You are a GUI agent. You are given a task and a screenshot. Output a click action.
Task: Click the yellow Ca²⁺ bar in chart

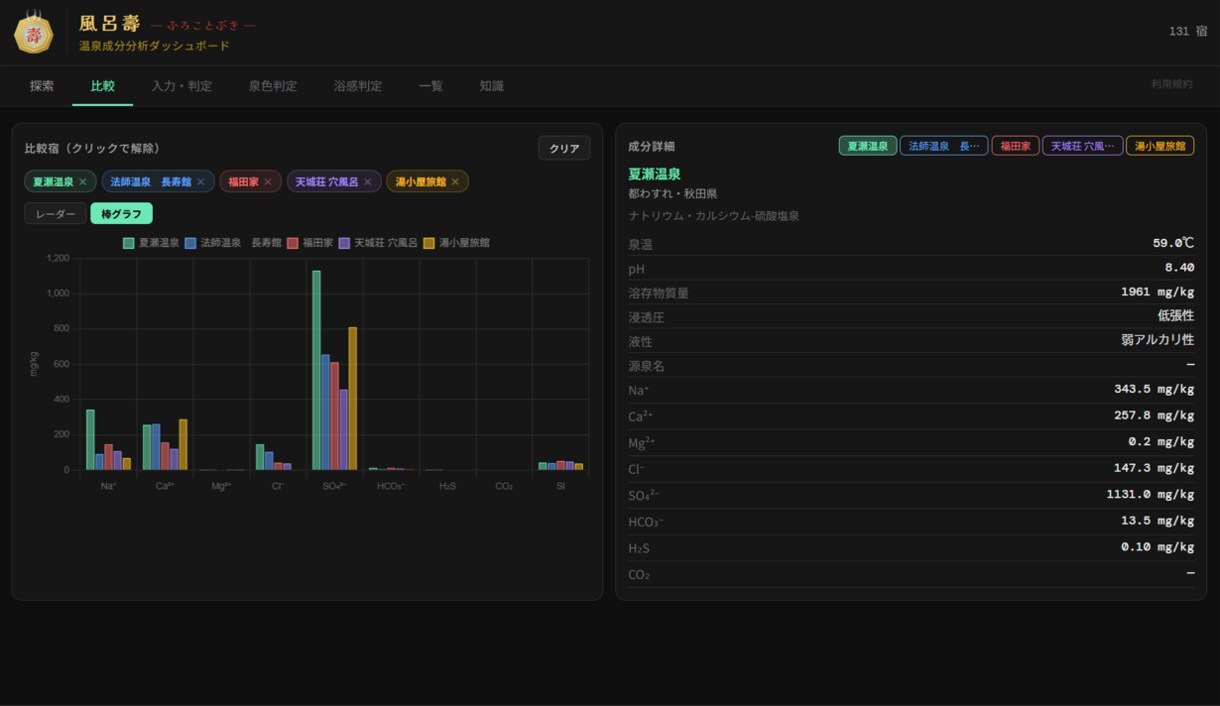point(183,445)
